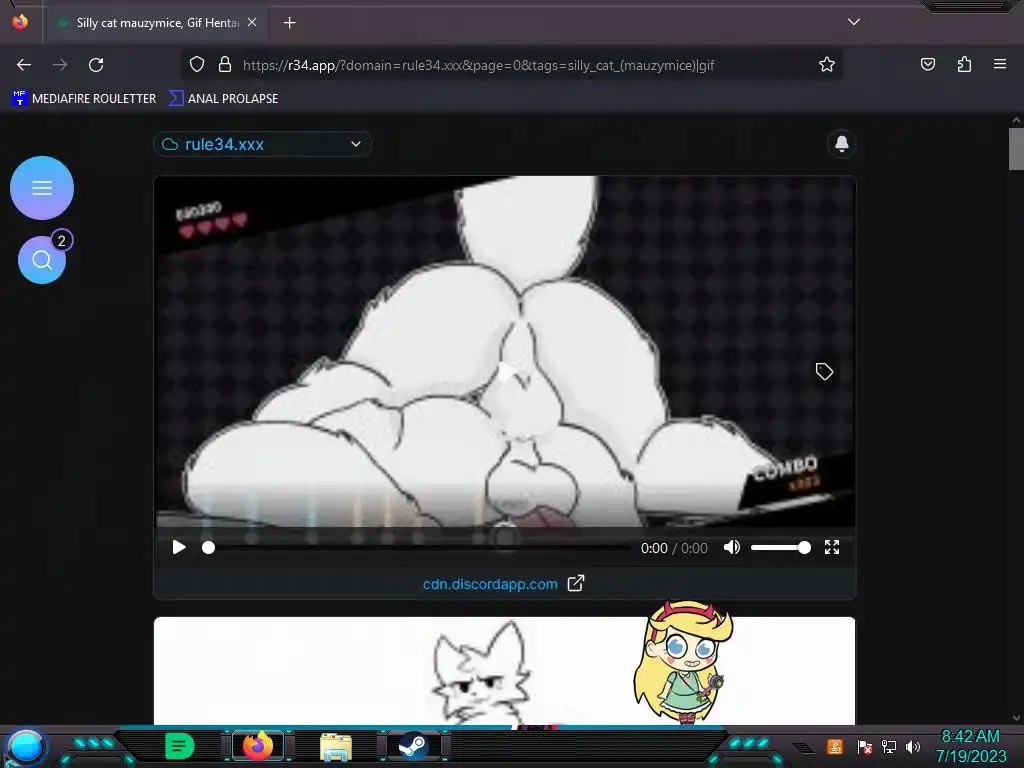Mute the video with the speaker icon
This screenshot has height=768, width=1024.
[x=732, y=547]
